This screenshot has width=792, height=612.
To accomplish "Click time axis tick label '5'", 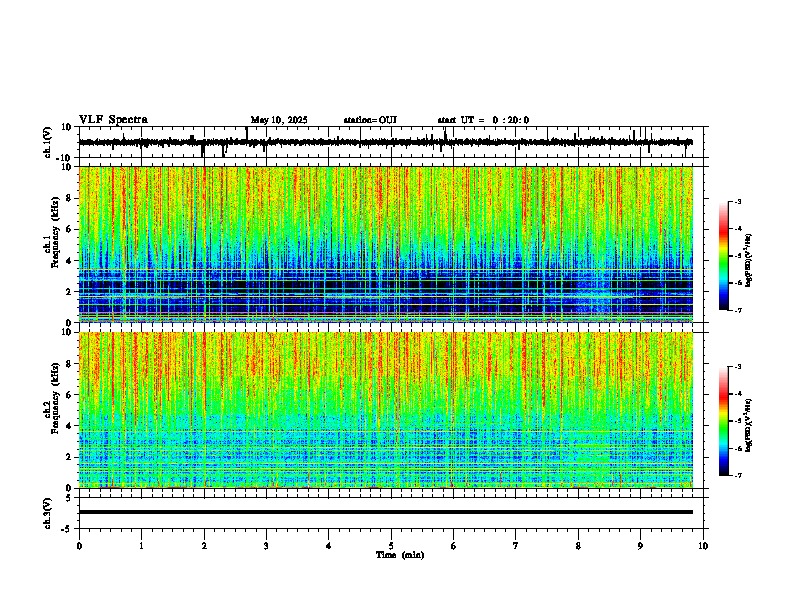I will 391,546.
